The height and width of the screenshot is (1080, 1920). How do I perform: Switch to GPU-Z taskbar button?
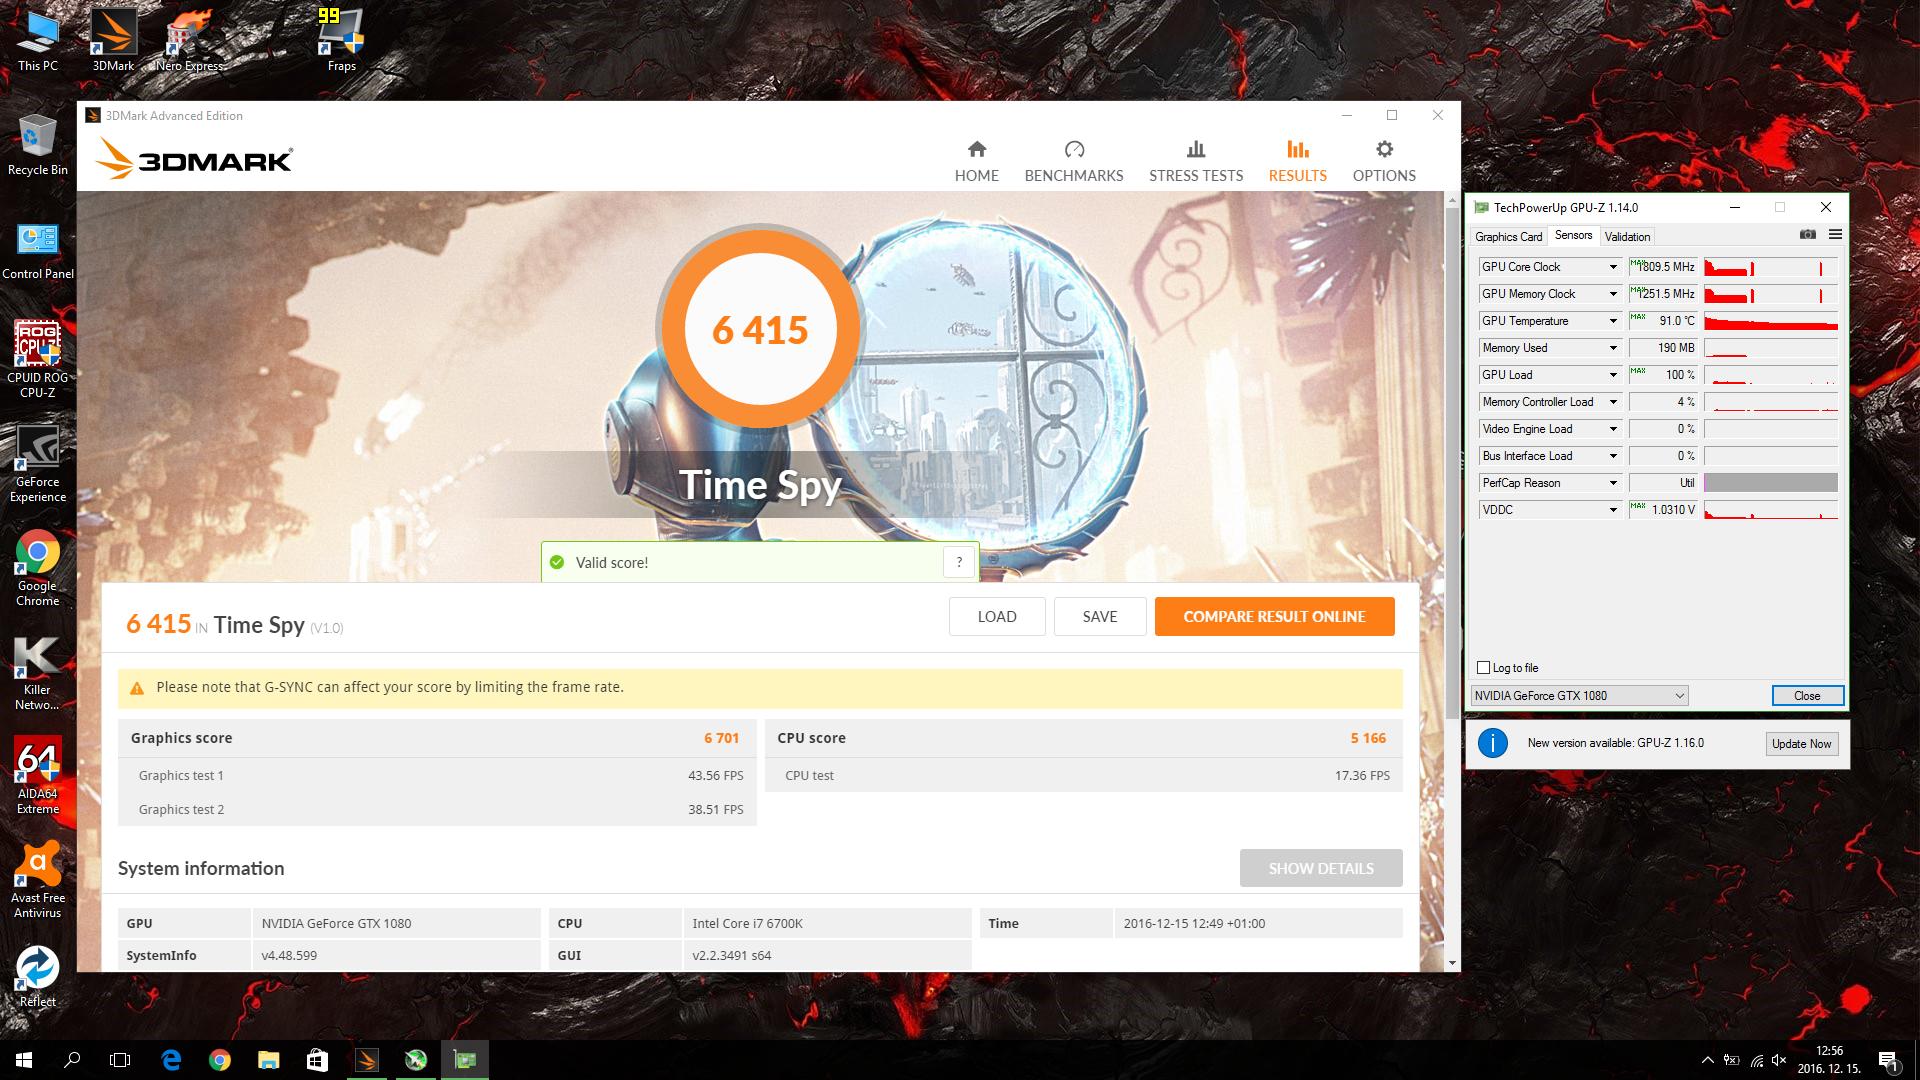465,1060
